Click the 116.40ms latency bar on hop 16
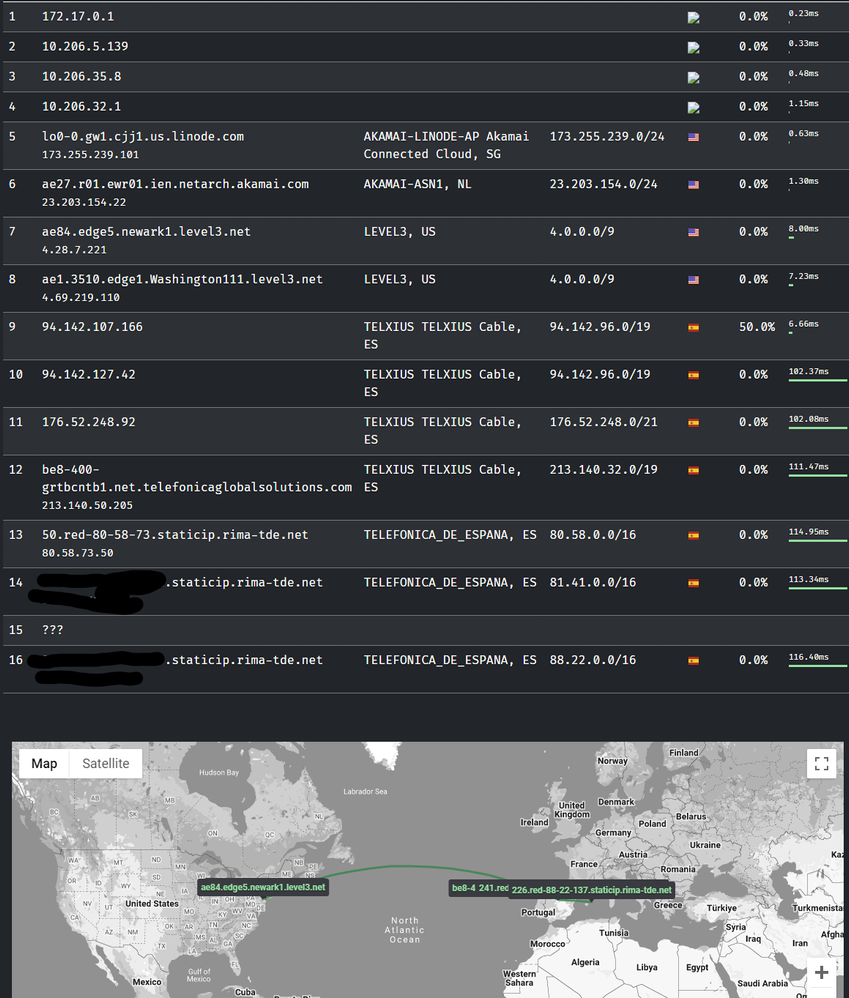The image size is (849, 998). click(816, 668)
